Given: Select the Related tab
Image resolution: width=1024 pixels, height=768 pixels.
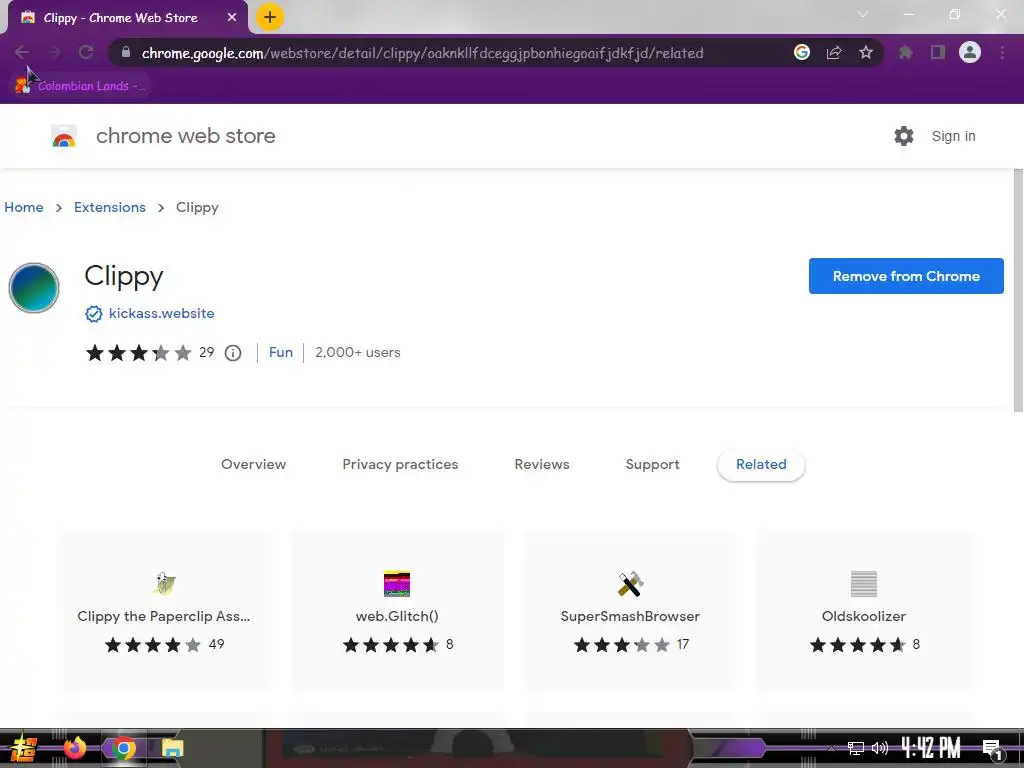Looking at the screenshot, I should 761,464.
